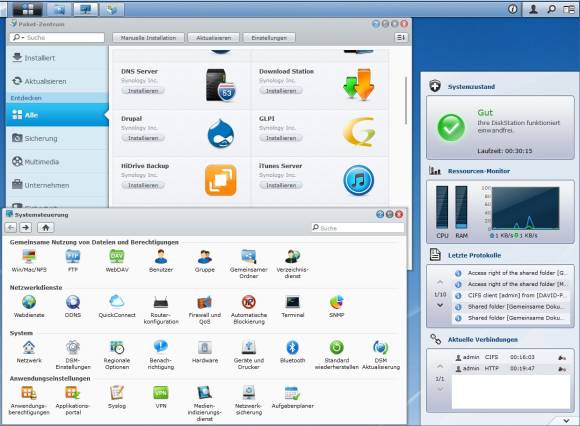Click the Systemsteuerung search field
This screenshot has height=426, width=580.
pyautogui.click(x=358, y=228)
